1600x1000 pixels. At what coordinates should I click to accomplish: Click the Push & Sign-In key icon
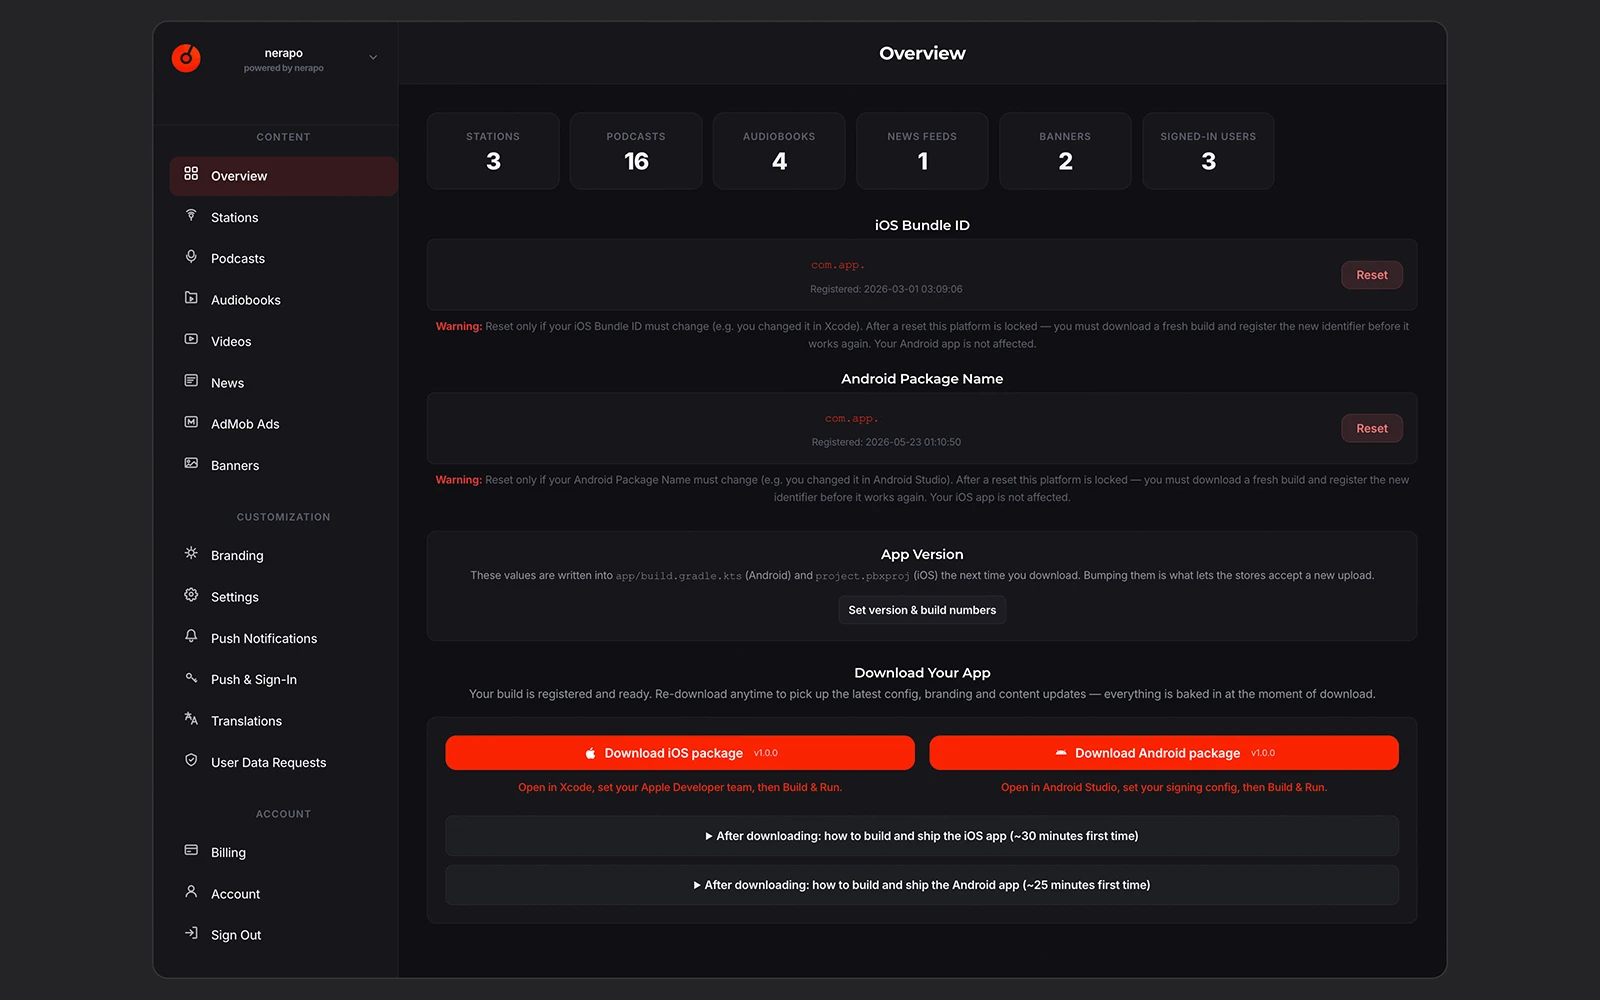coord(191,678)
